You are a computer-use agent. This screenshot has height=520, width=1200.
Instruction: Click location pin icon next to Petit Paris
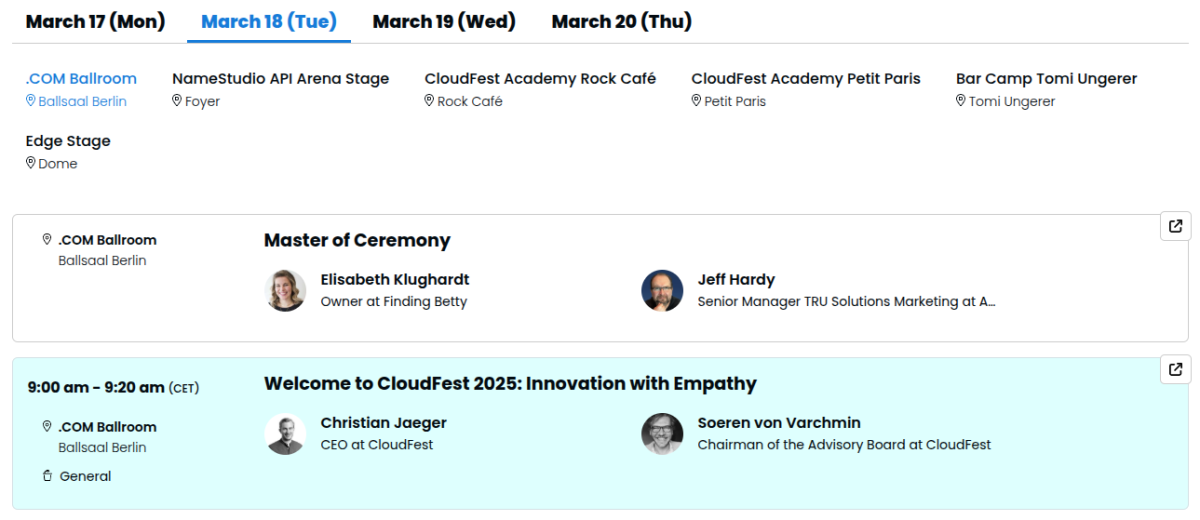(x=696, y=101)
